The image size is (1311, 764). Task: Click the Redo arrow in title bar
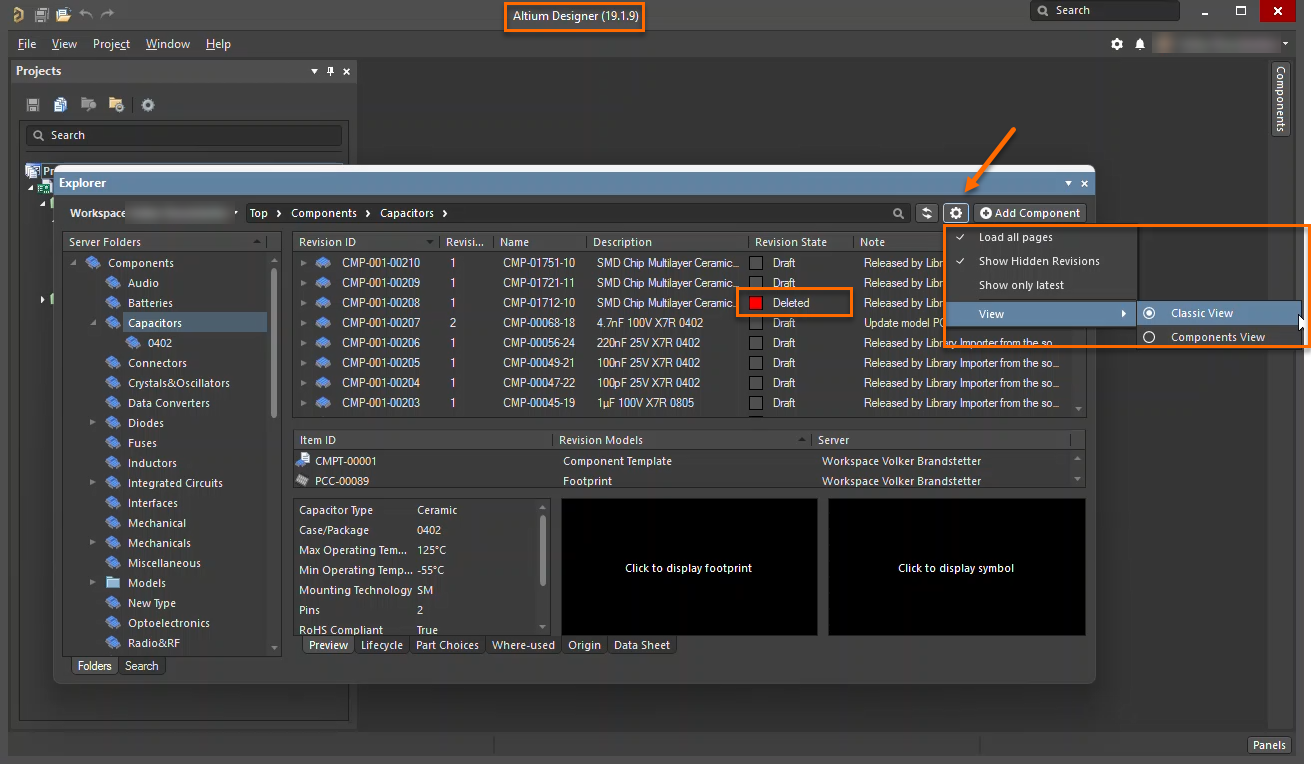(x=108, y=14)
